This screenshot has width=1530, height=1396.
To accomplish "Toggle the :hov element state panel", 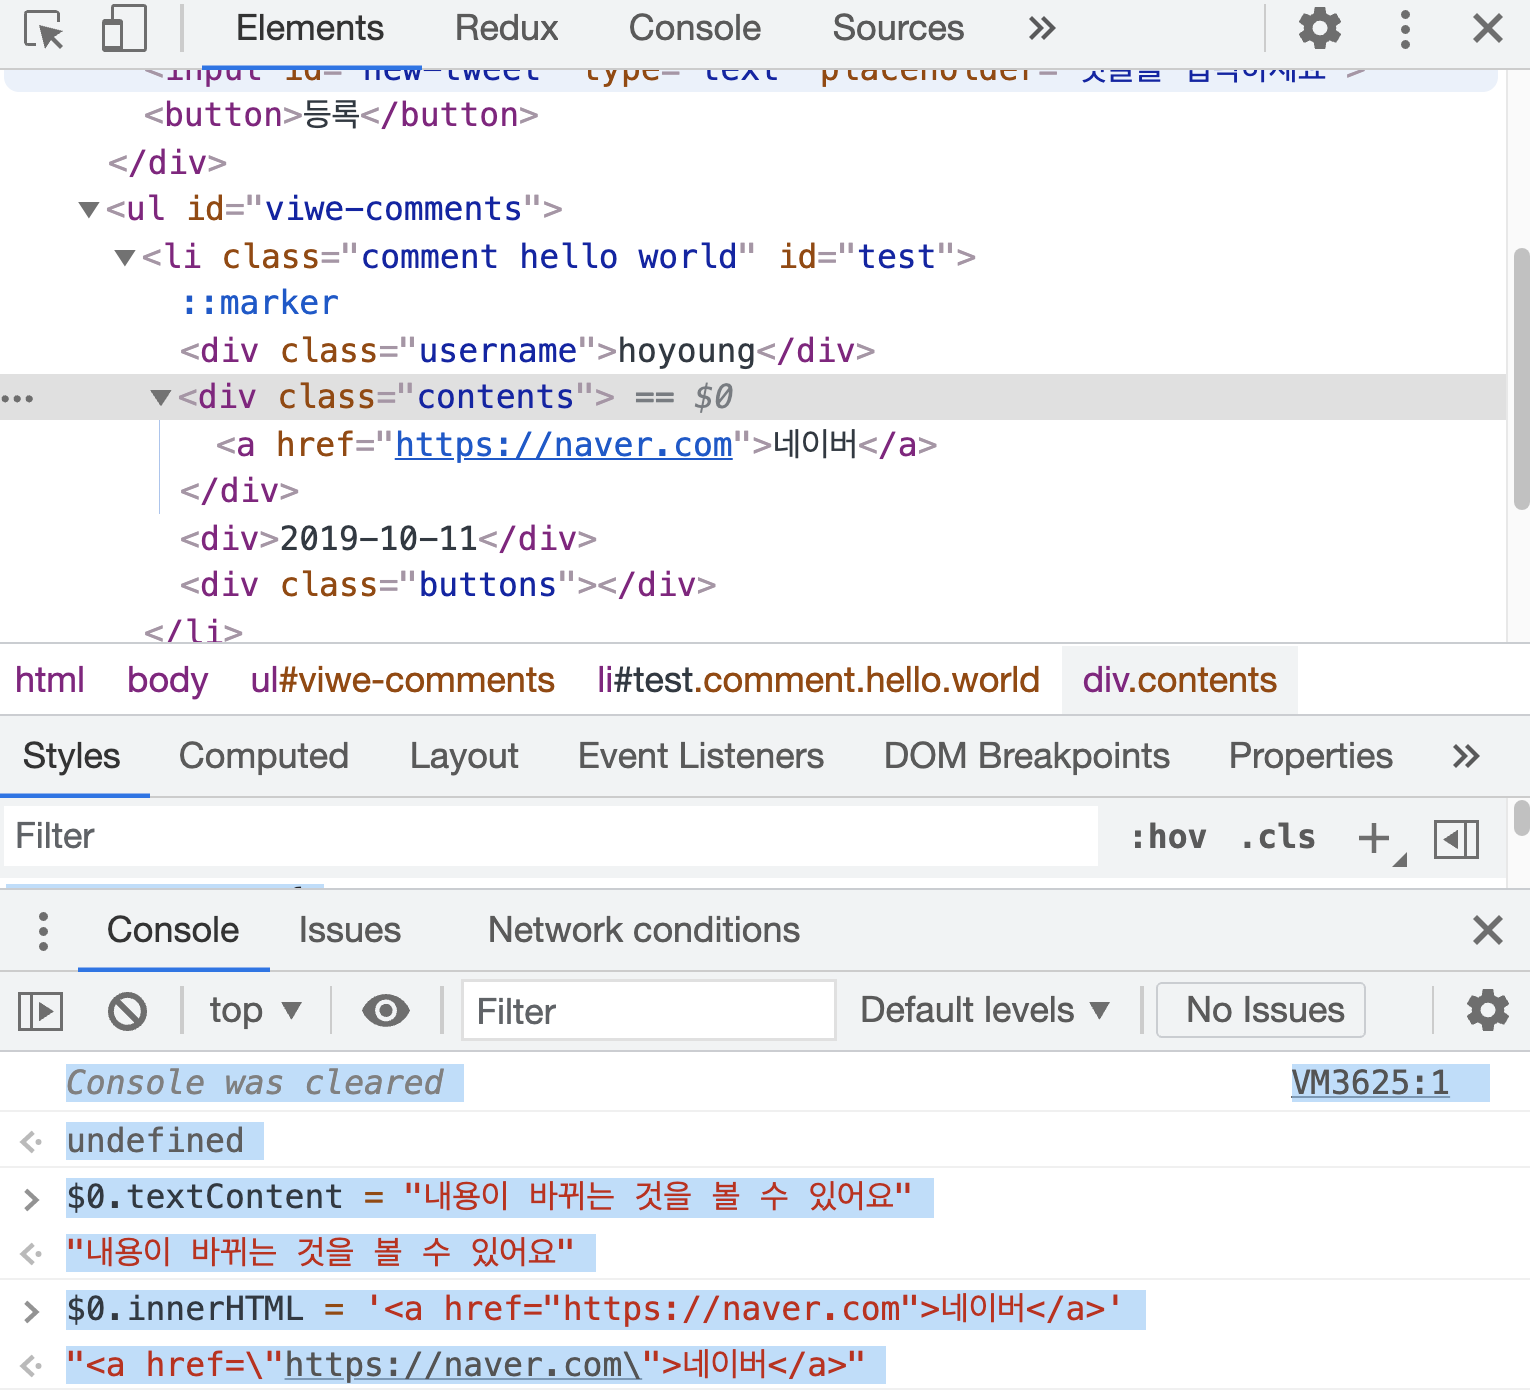I will tap(1168, 837).
